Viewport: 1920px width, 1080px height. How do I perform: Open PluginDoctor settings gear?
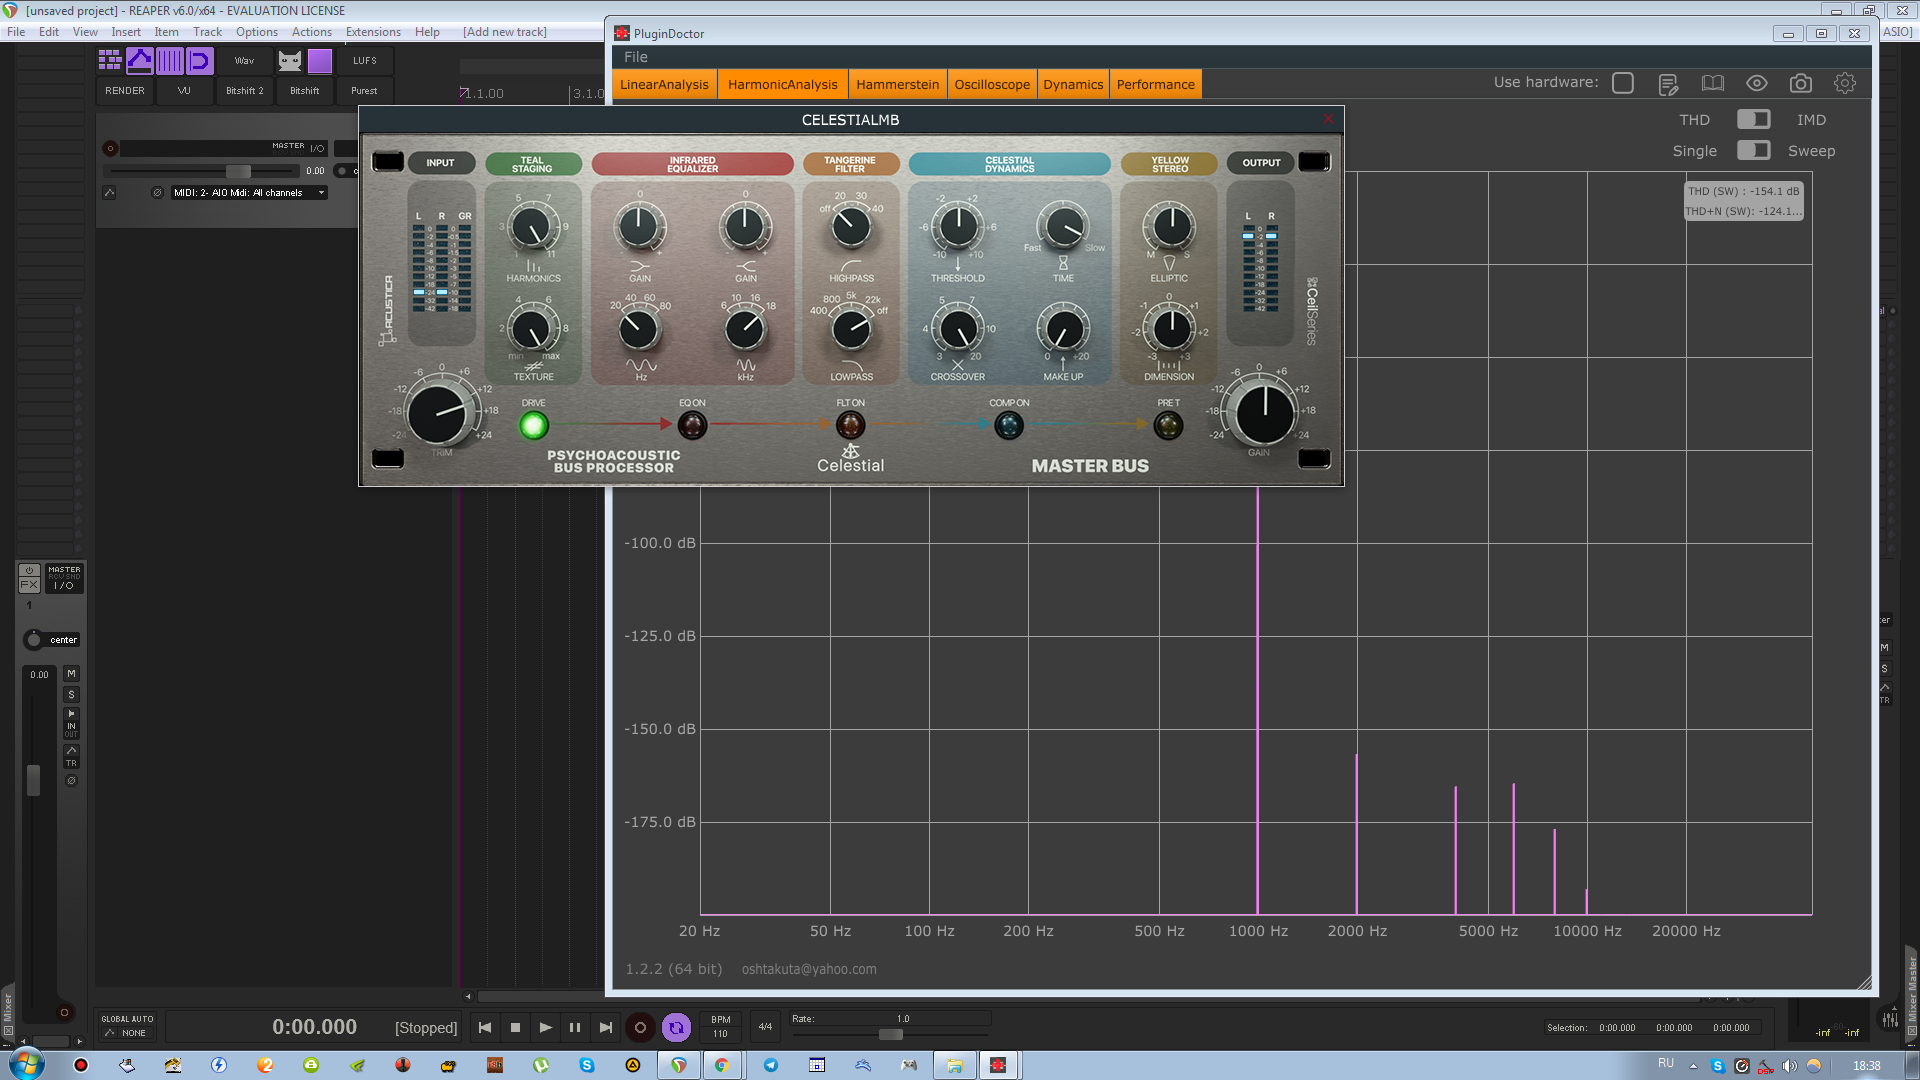click(x=1845, y=84)
